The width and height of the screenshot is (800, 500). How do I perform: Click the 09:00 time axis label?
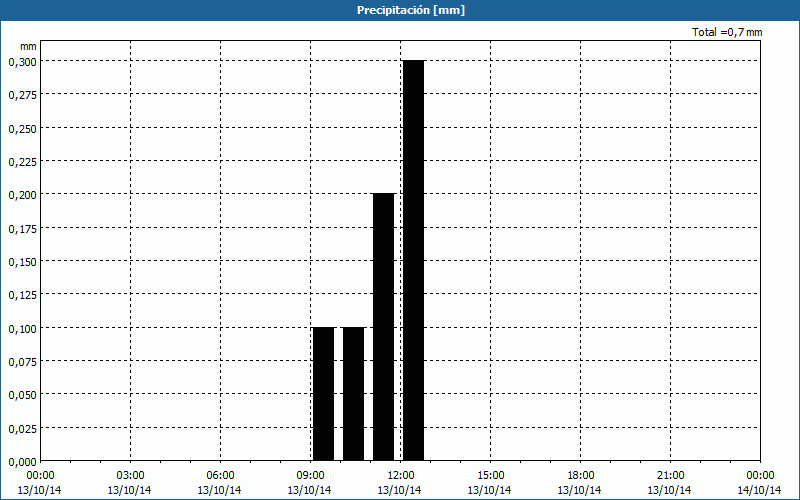point(310,476)
